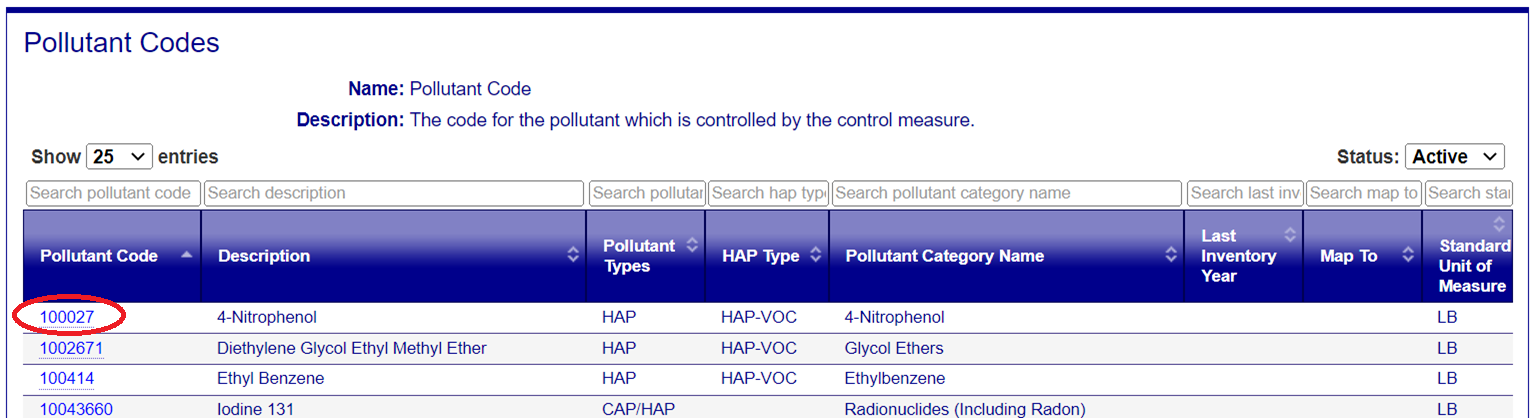This screenshot has height=418, width=1537.
Task: Click the Search description input box
Action: (394, 193)
